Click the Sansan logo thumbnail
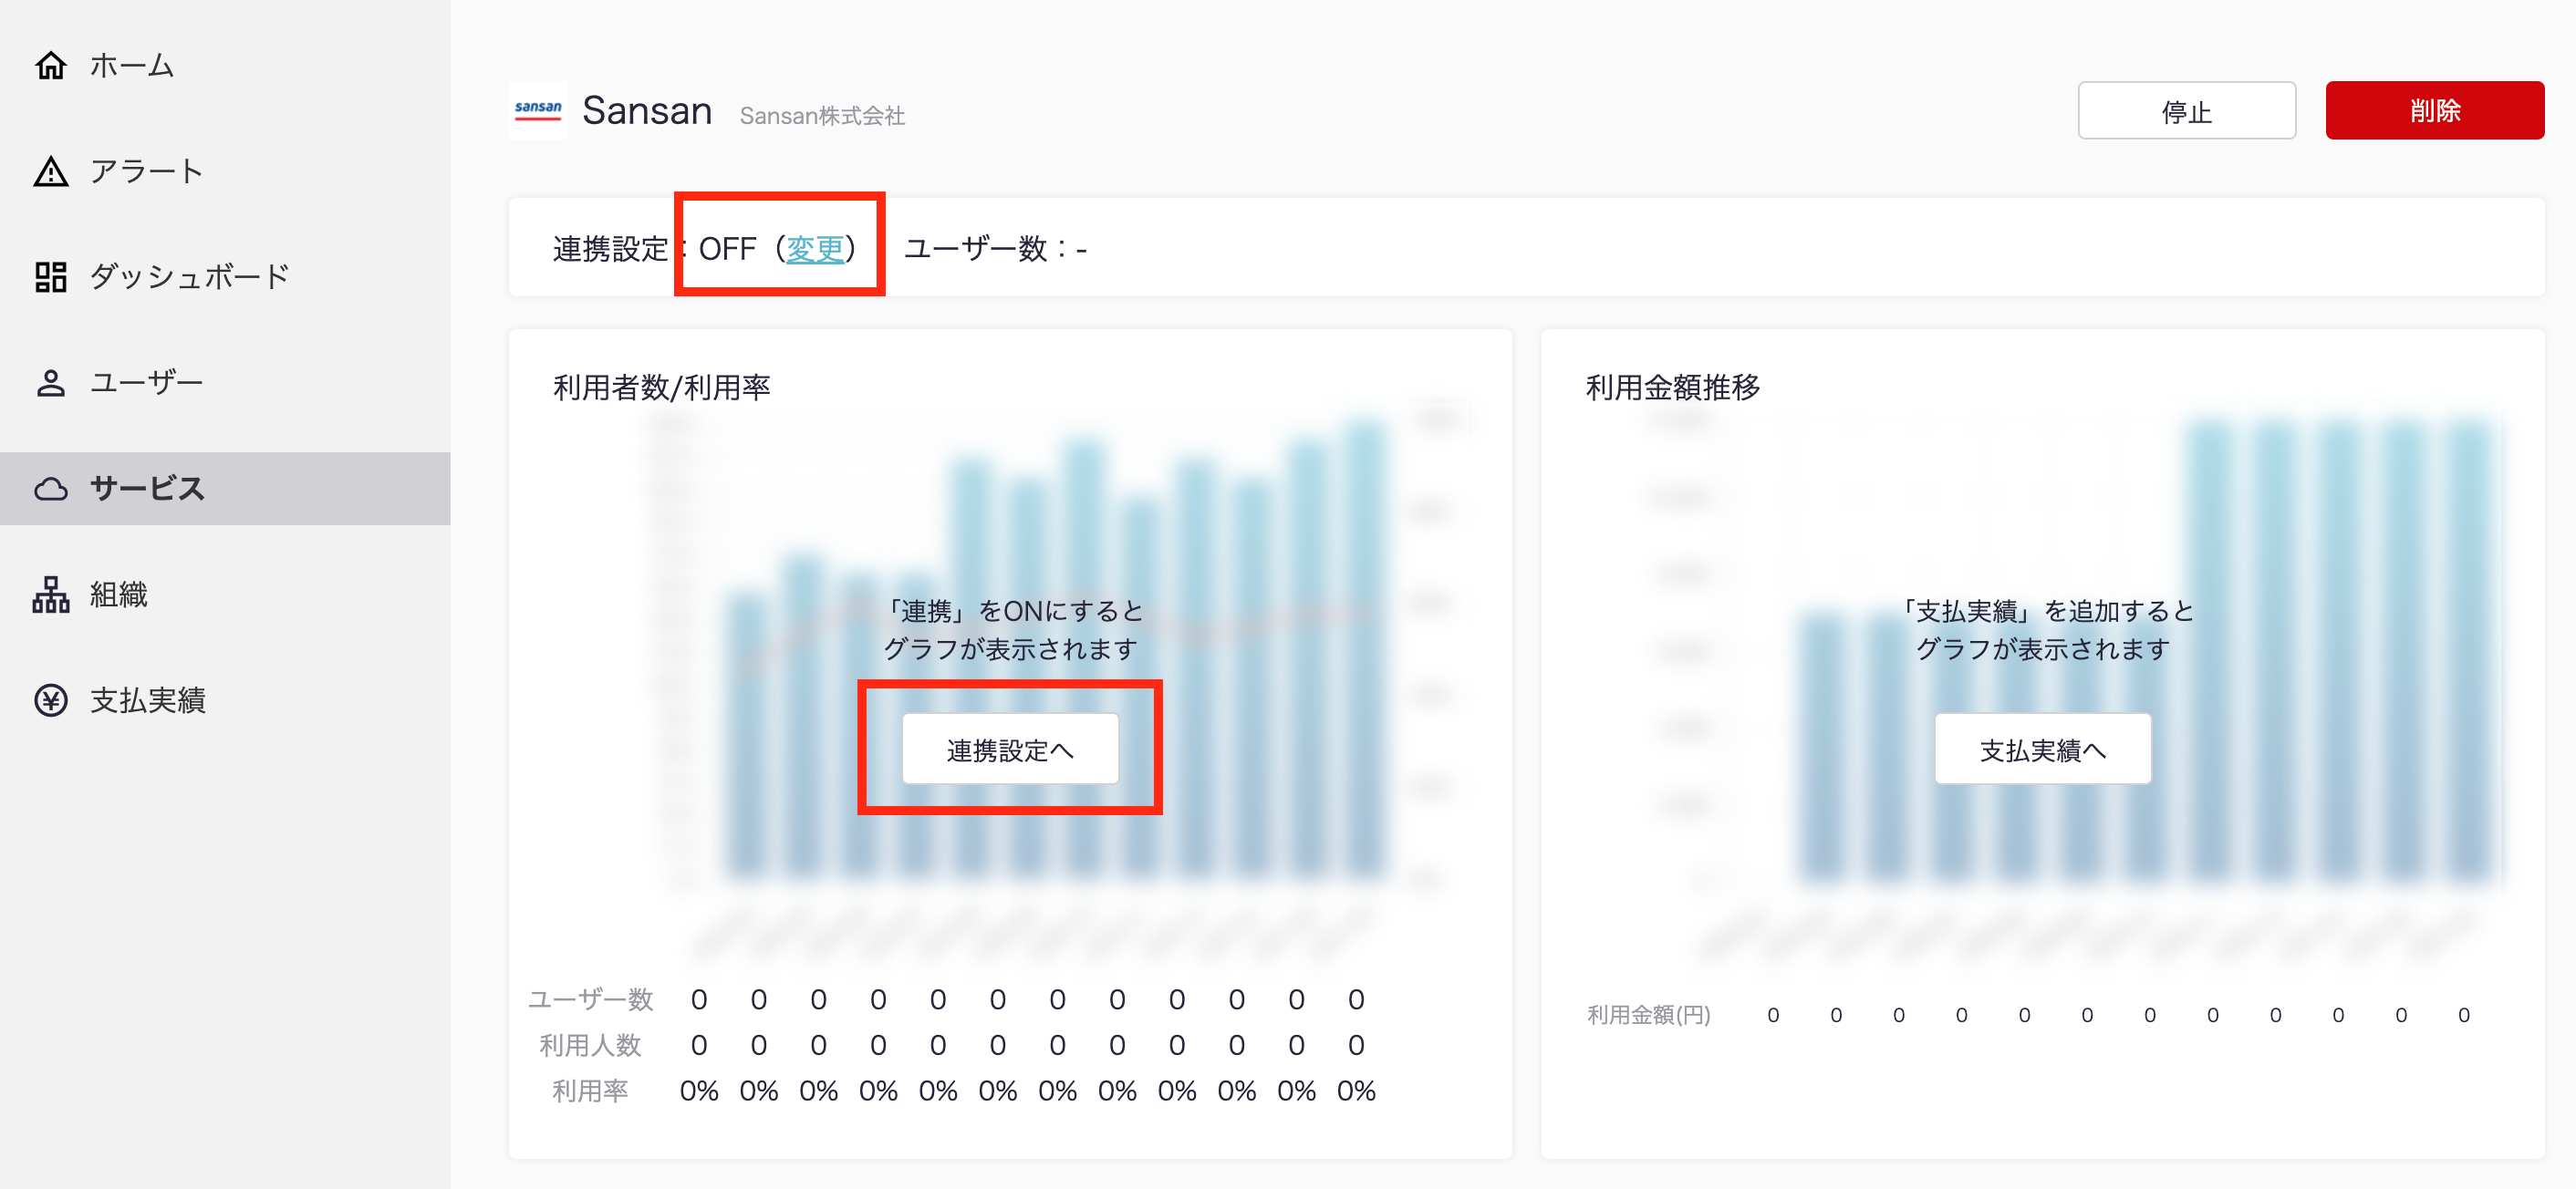 pyautogui.click(x=538, y=110)
